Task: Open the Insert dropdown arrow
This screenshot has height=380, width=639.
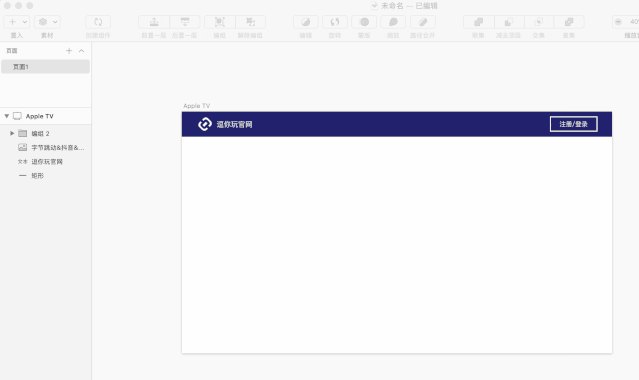Action: coord(25,22)
